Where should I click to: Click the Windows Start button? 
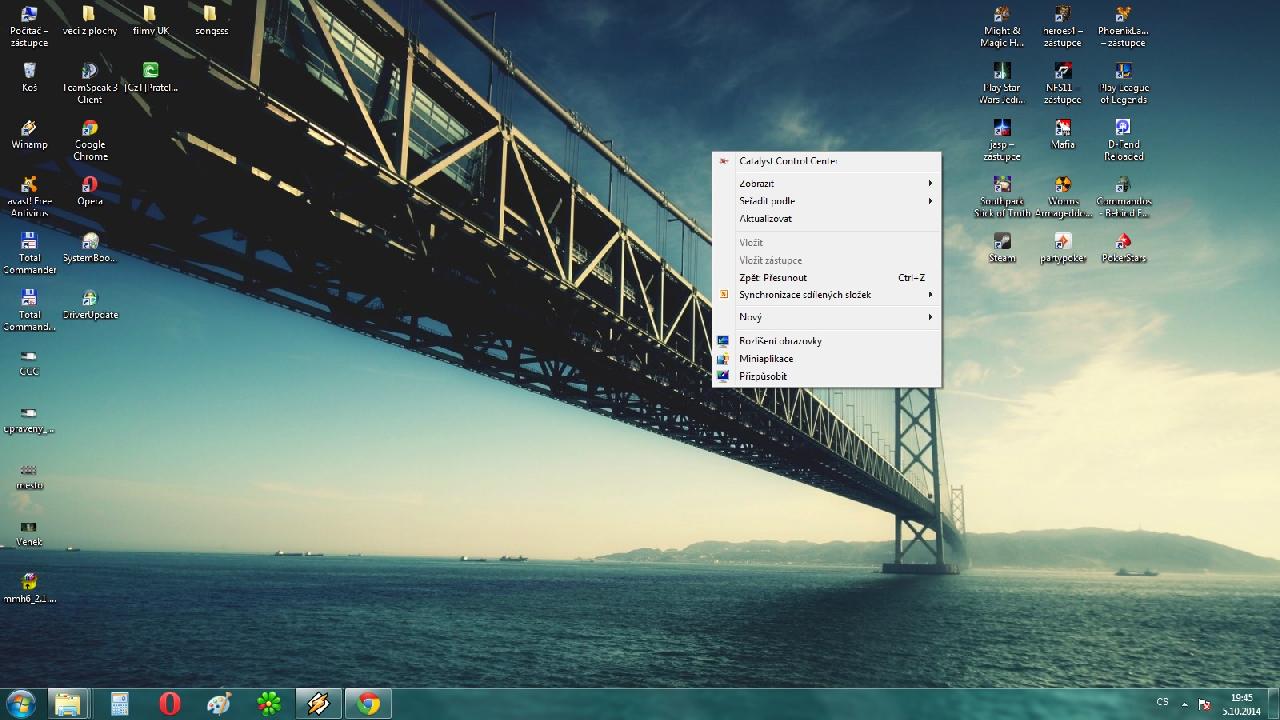click(x=21, y=704)
